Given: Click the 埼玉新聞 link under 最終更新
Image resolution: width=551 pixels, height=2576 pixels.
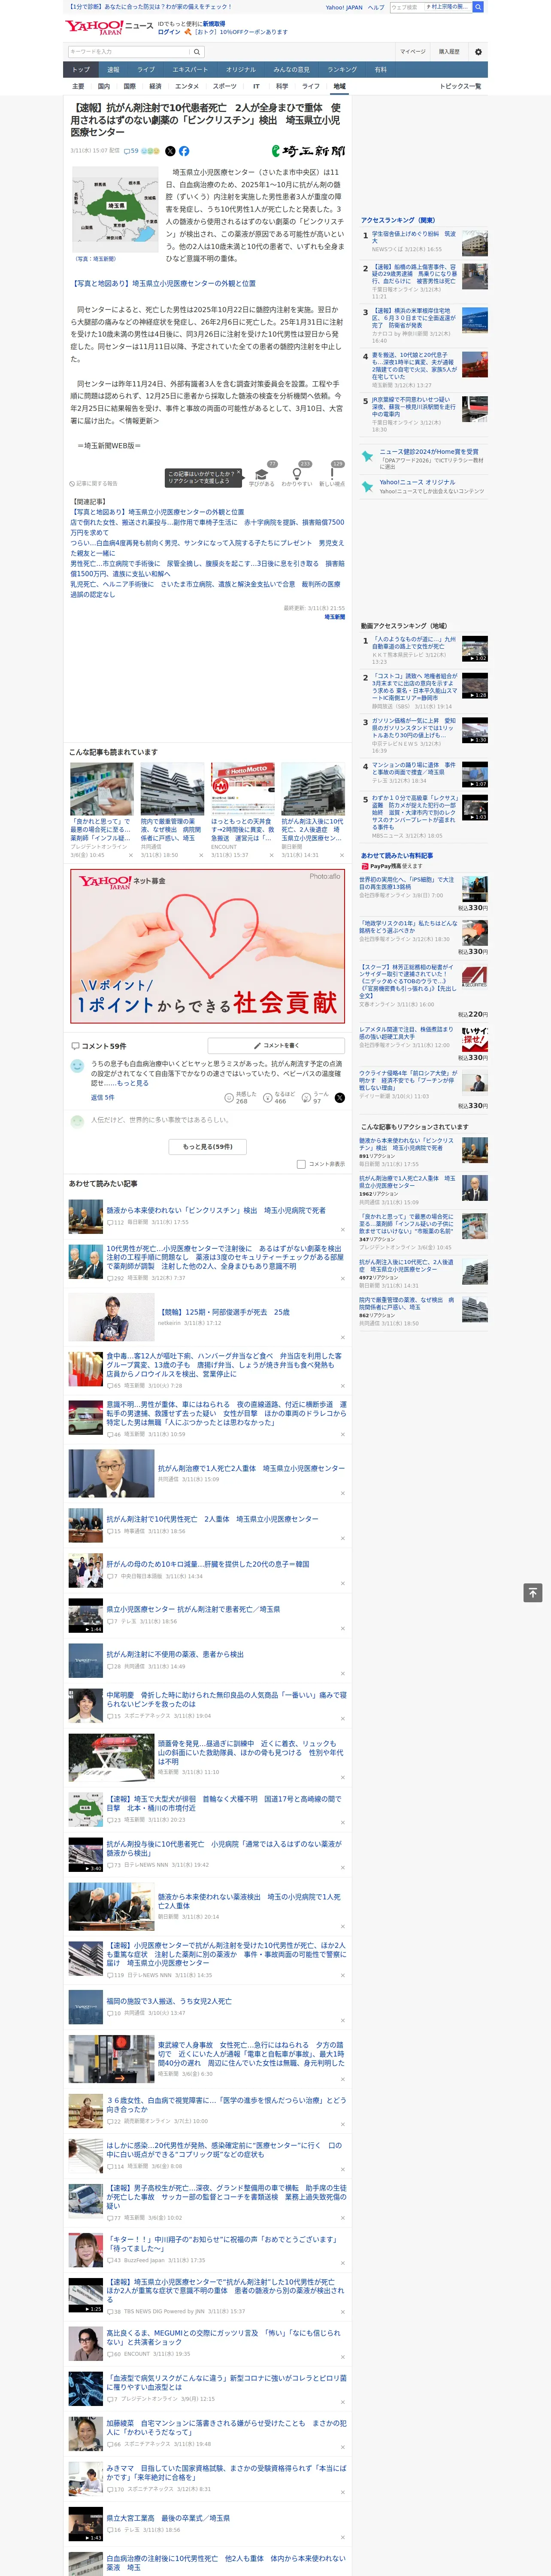Looking at the screenshot, I should tap(334, 617).
